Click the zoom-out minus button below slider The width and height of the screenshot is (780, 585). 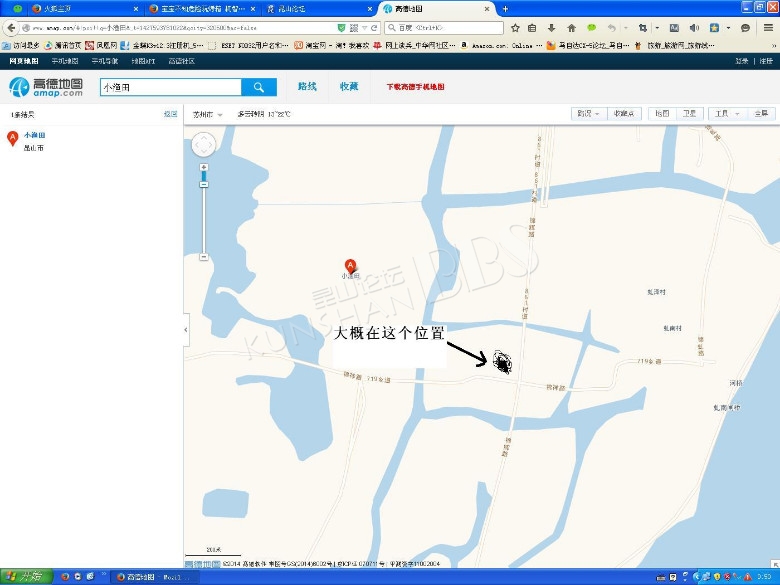click(x=204, y=257)
